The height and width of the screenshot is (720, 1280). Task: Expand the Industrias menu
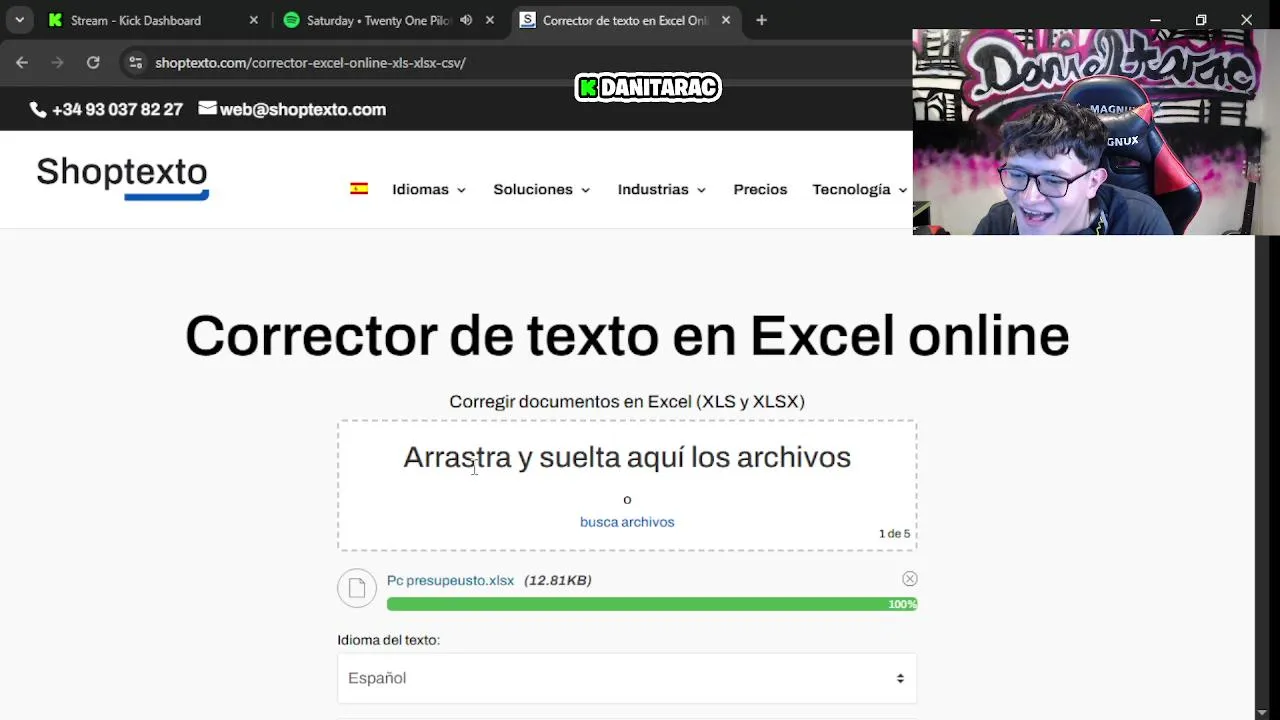(662, 189)
